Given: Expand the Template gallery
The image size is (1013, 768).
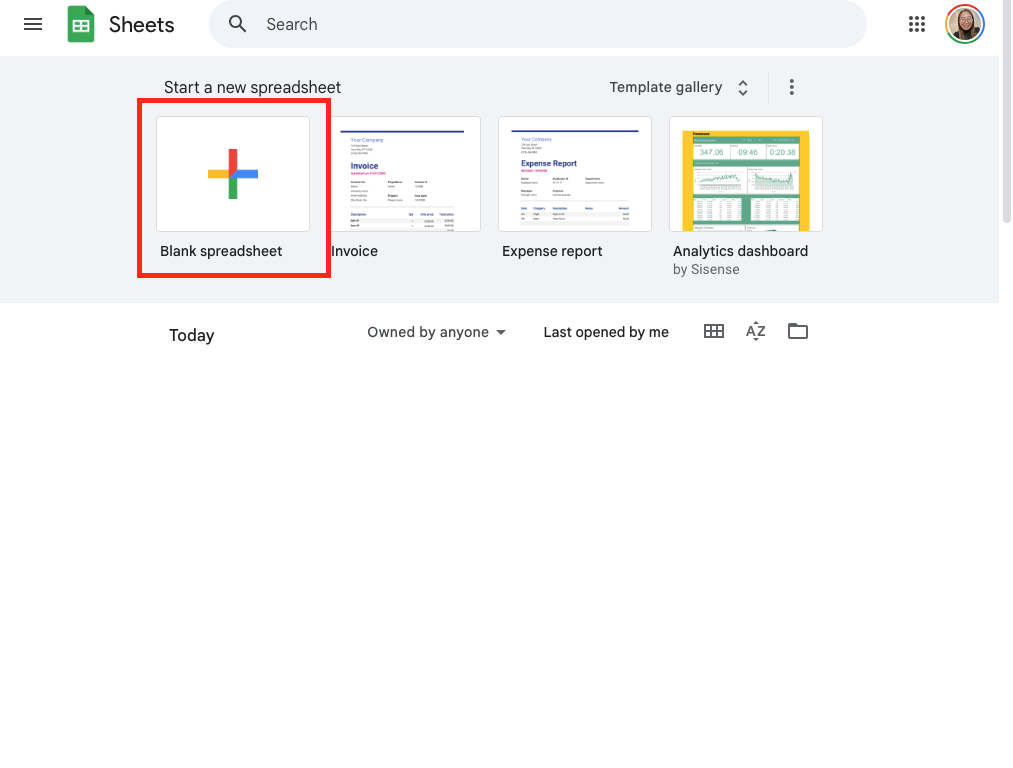Looking at the screenshot, I should coord(679,87).
